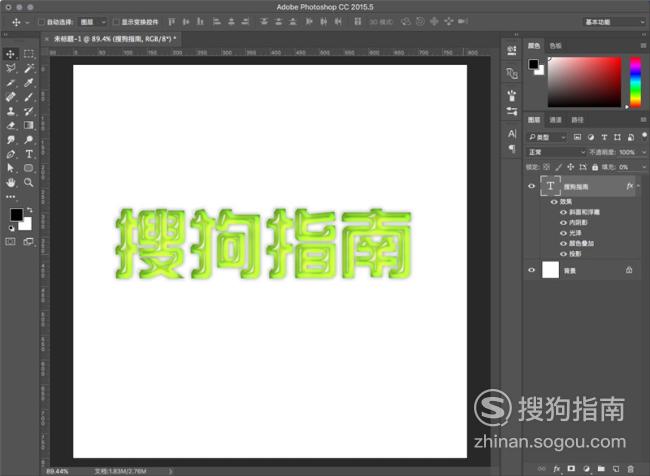This screenshot has width=650, height=476.
Task: Hide the Background layer eye icon
Action: point(531,270)
